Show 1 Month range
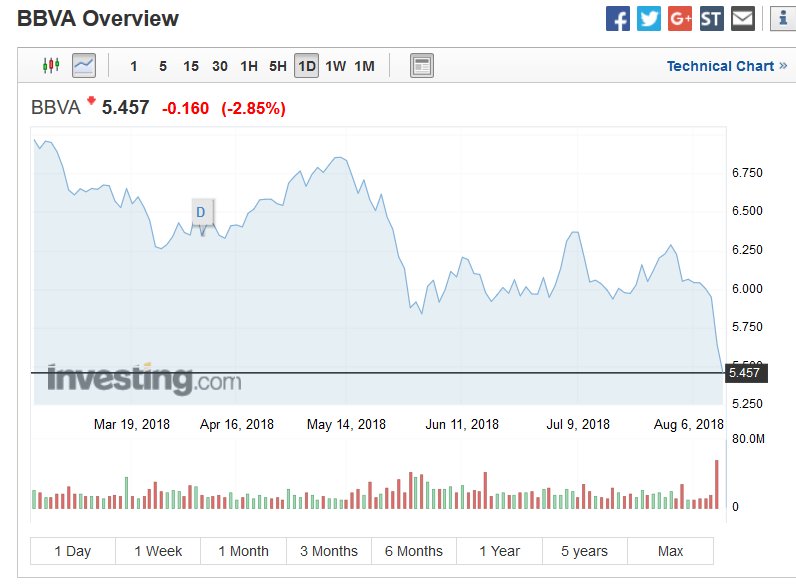This screenshot has height=584, width=796. tap(243, 551)
